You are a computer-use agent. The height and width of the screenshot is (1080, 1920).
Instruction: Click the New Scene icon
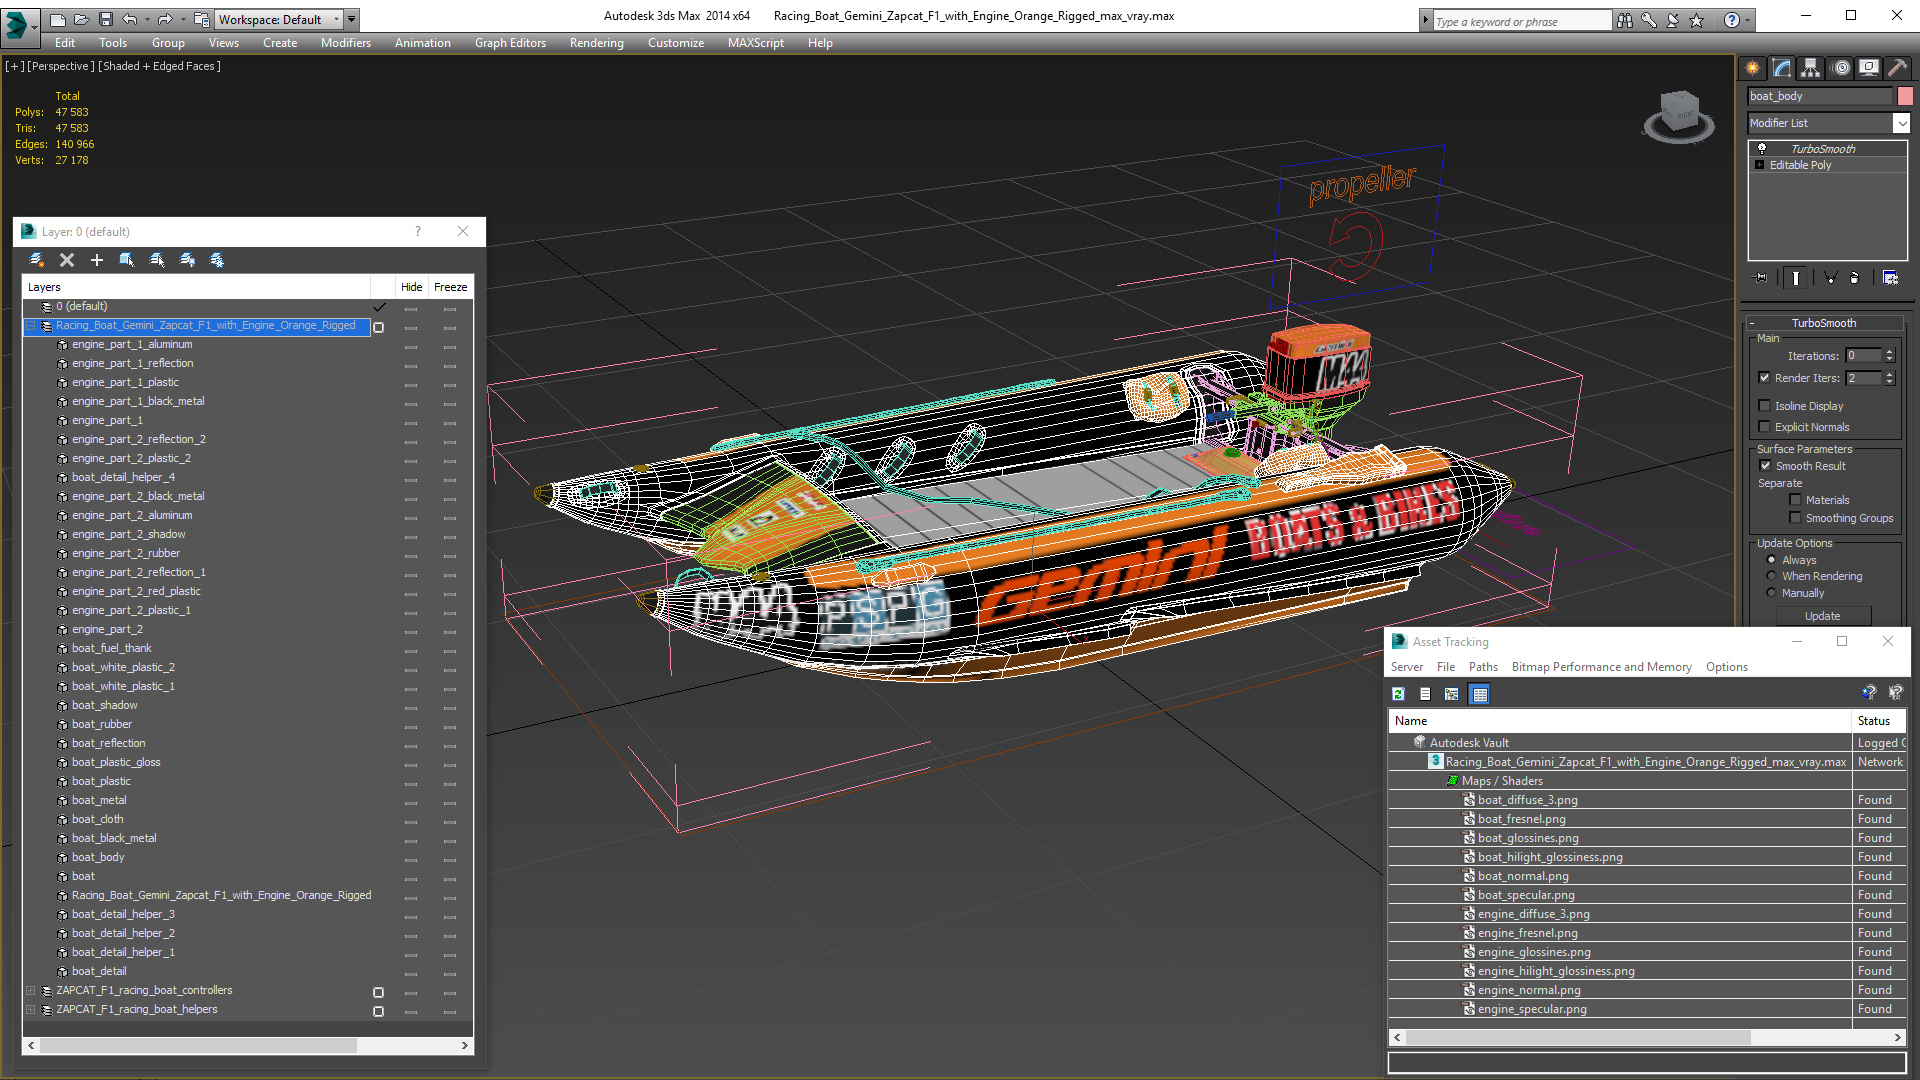tap(57, 19)
